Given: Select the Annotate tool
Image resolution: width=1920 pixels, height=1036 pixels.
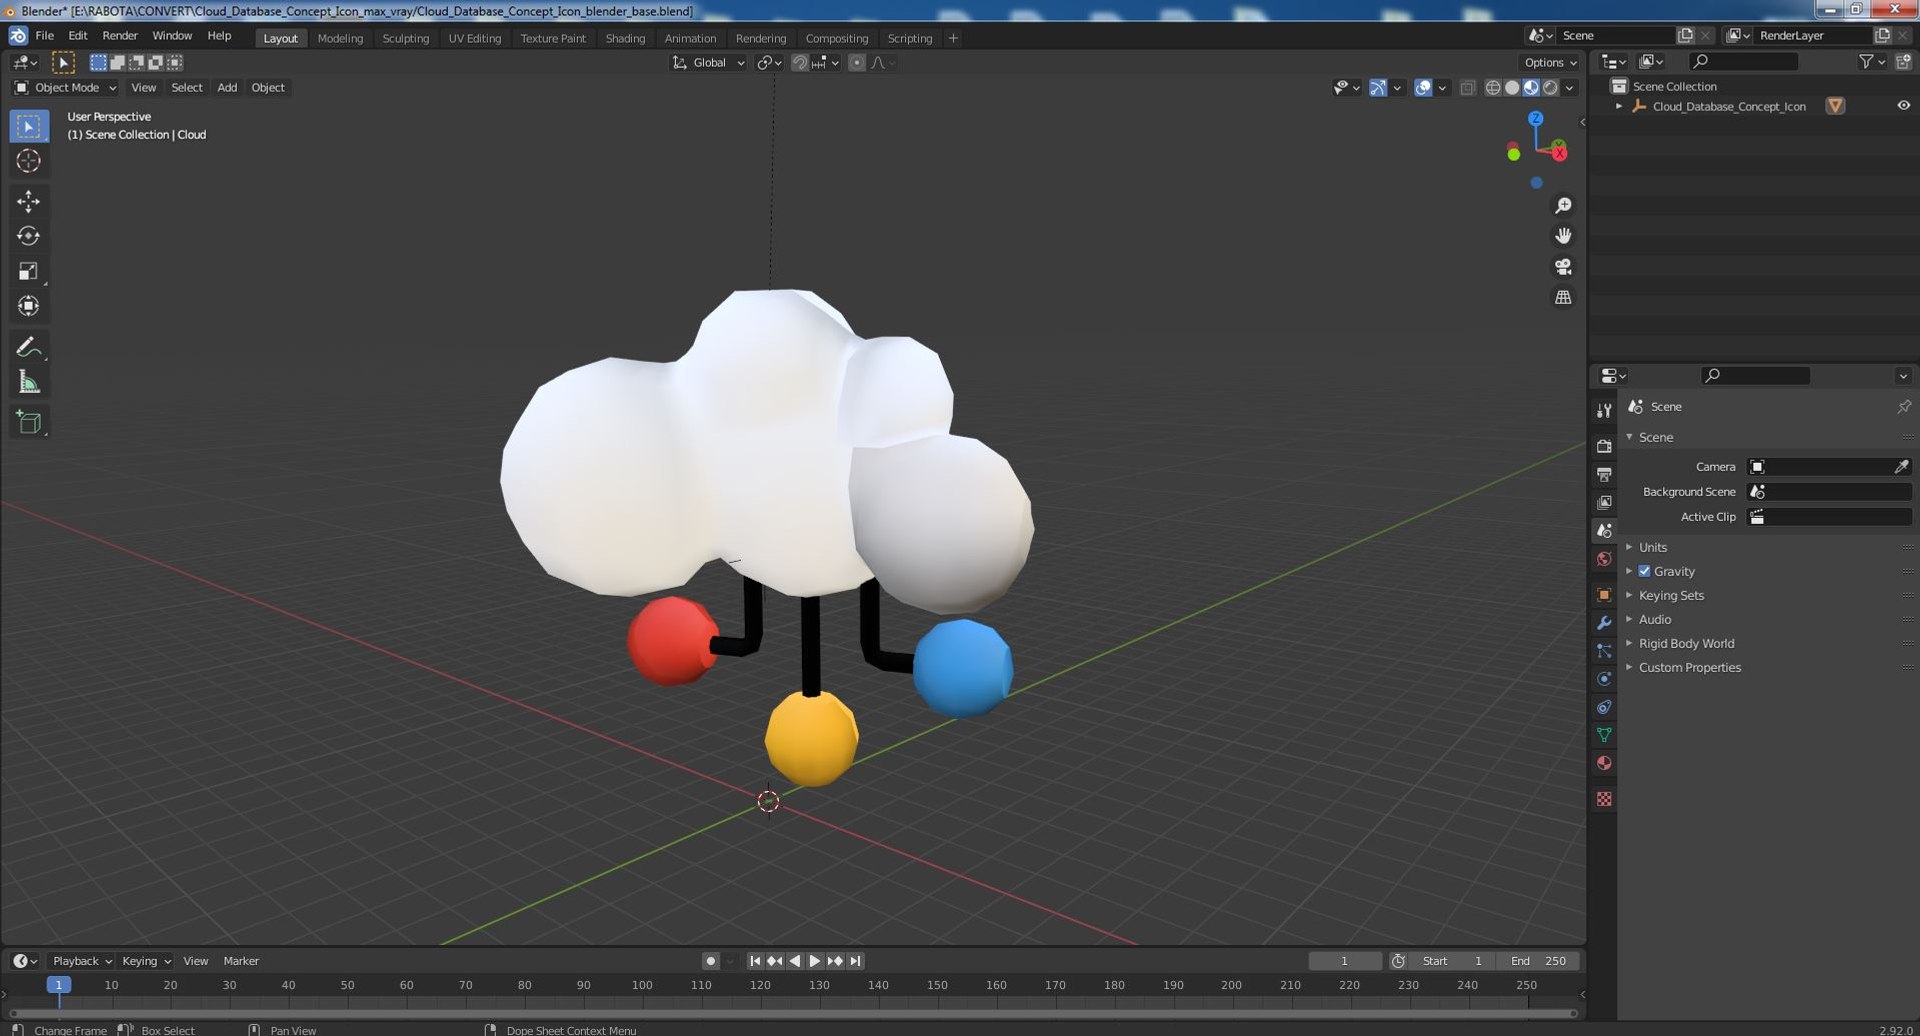Looking at the screenshot, I should 28,347.
